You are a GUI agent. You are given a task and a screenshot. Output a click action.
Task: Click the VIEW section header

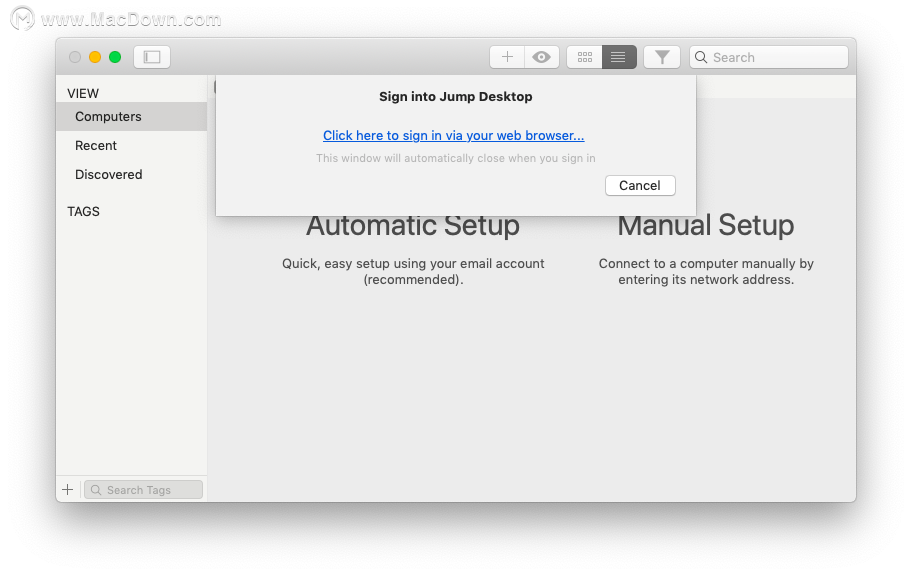point(83,93)
